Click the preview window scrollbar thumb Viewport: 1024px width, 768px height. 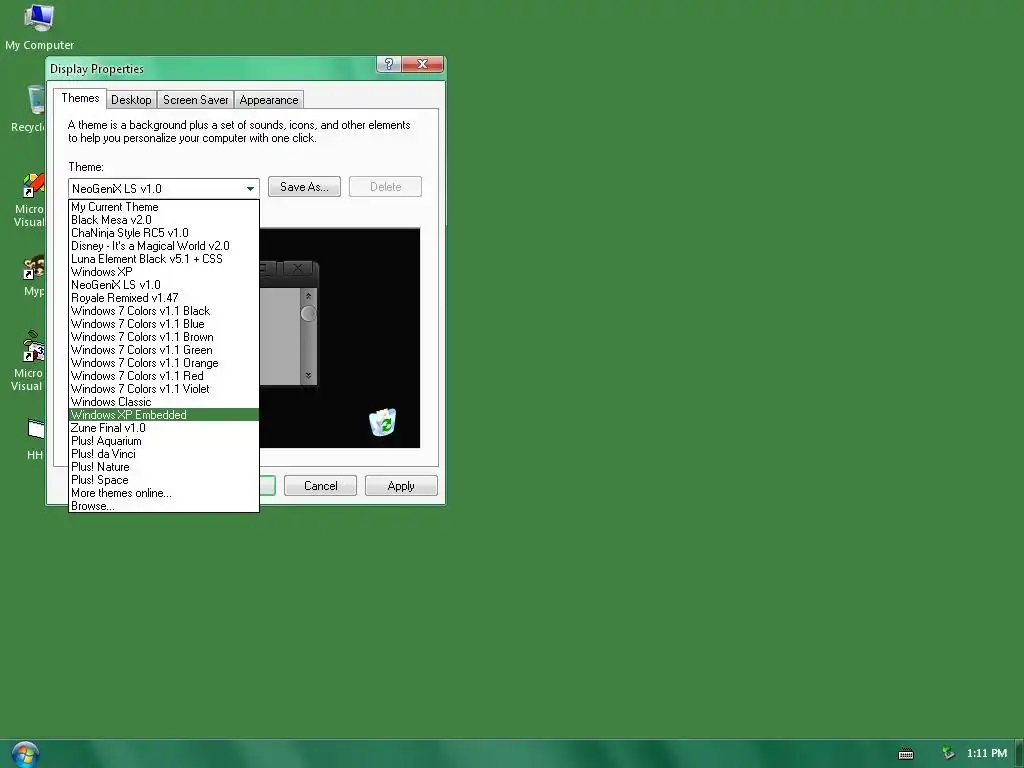pyautogui.click(x=308, y=314)
